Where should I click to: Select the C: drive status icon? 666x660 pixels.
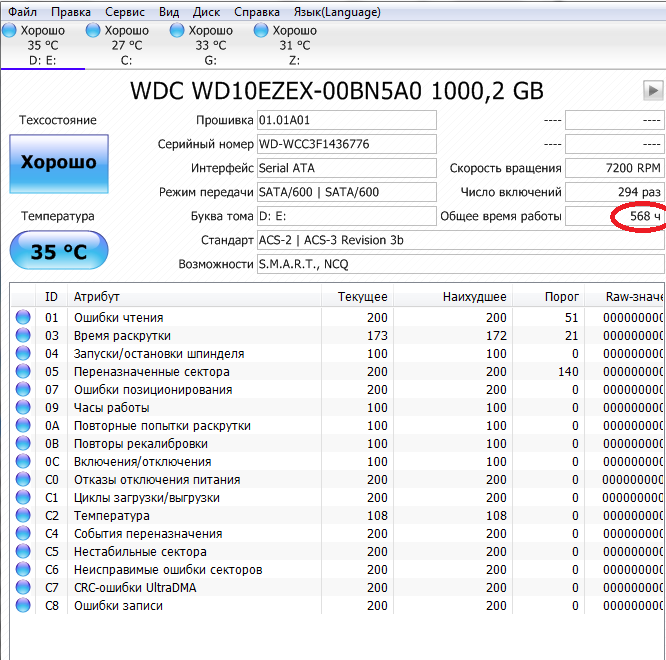click(x=93, y=31)
